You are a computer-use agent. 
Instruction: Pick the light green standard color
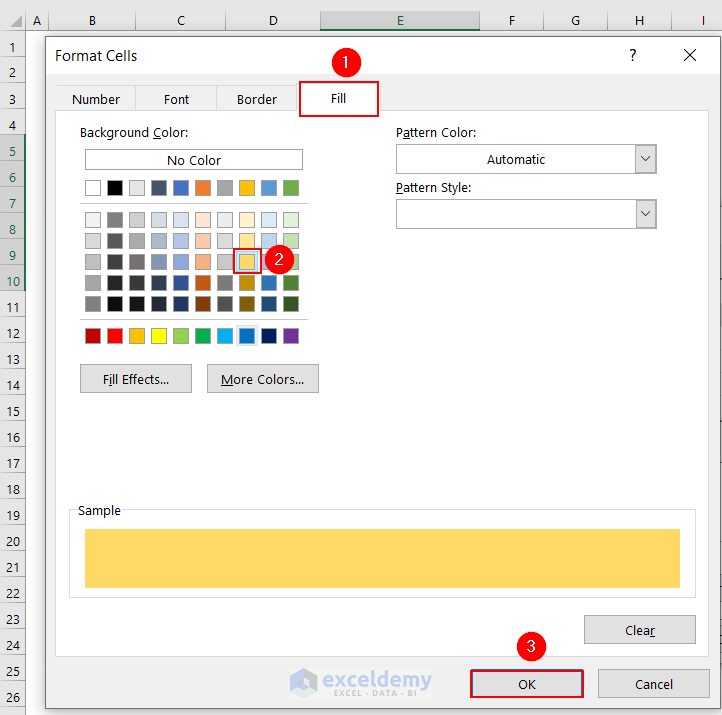pyautogui.click(x=181, y=336)
